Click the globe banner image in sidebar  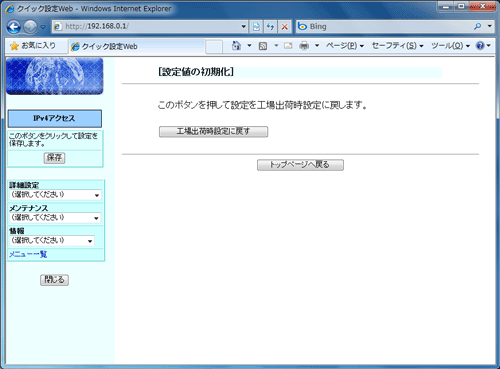(x=55, y=76)
